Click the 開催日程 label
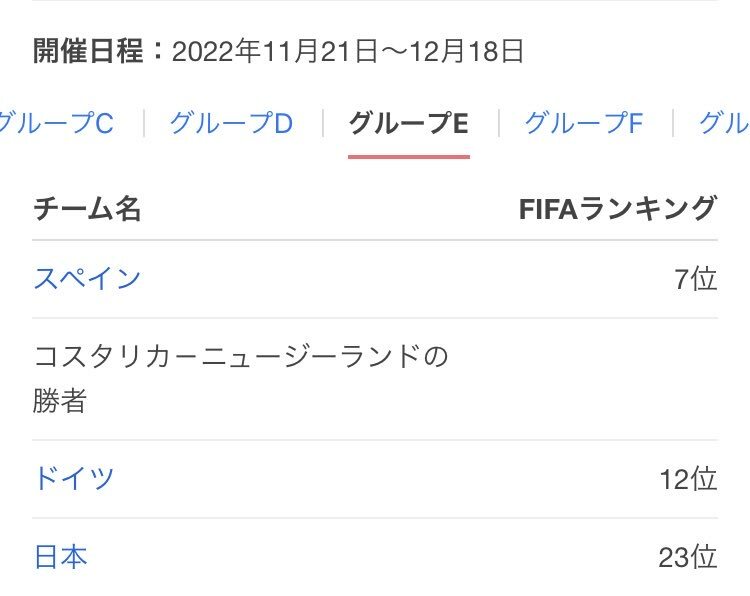 tap(88, 51)
